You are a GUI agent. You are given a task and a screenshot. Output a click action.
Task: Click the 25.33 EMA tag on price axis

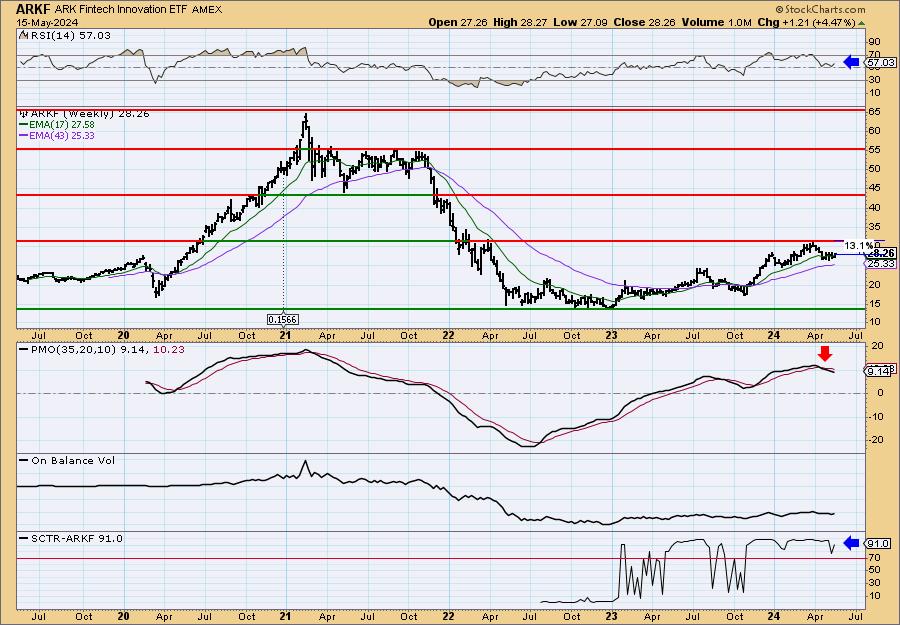click(882, 263)
